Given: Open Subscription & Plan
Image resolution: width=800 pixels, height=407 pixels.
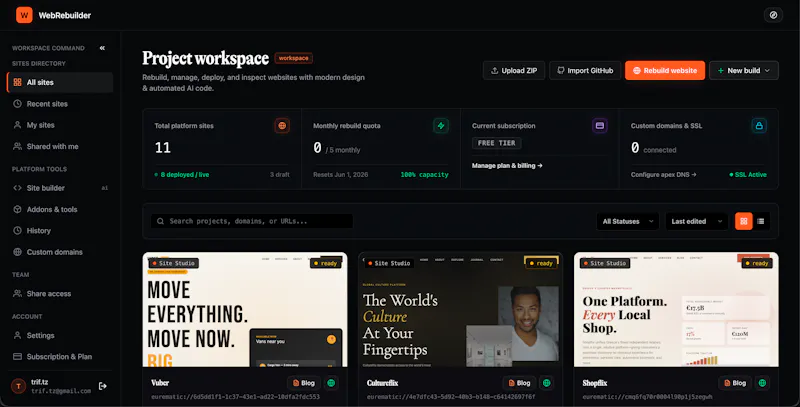Looking at the screenshot, I should point(60,357).
